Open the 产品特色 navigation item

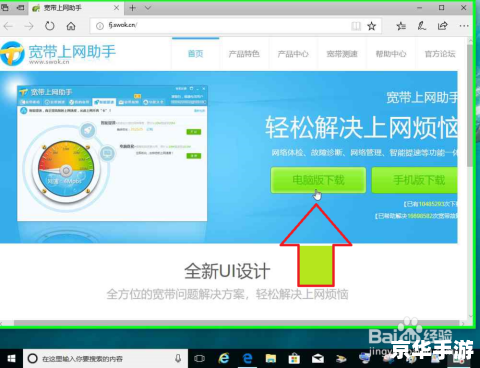pos(244,53)
